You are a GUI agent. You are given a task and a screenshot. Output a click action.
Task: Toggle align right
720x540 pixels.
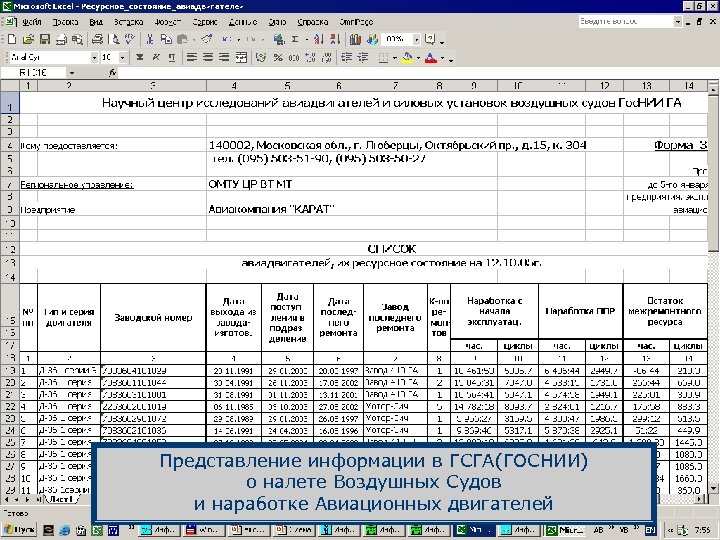224,57
